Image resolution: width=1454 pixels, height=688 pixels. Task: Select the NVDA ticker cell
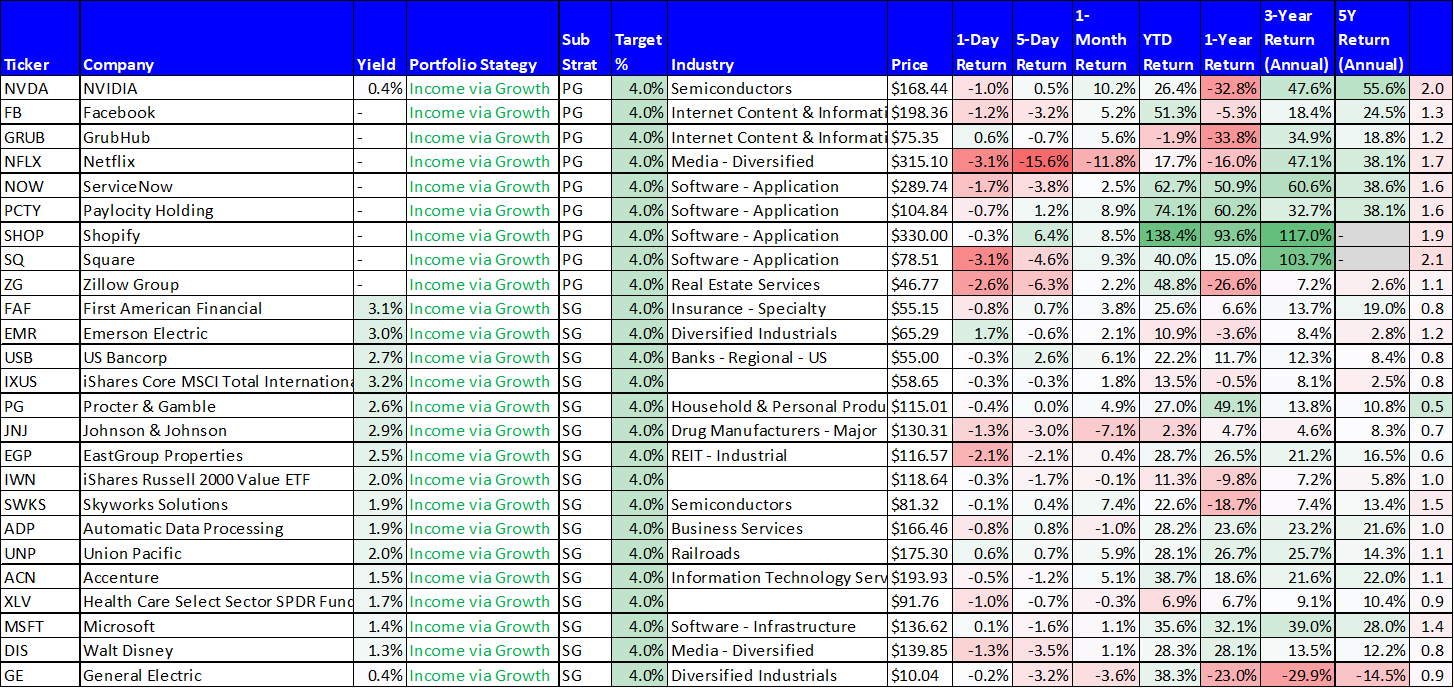40,88
